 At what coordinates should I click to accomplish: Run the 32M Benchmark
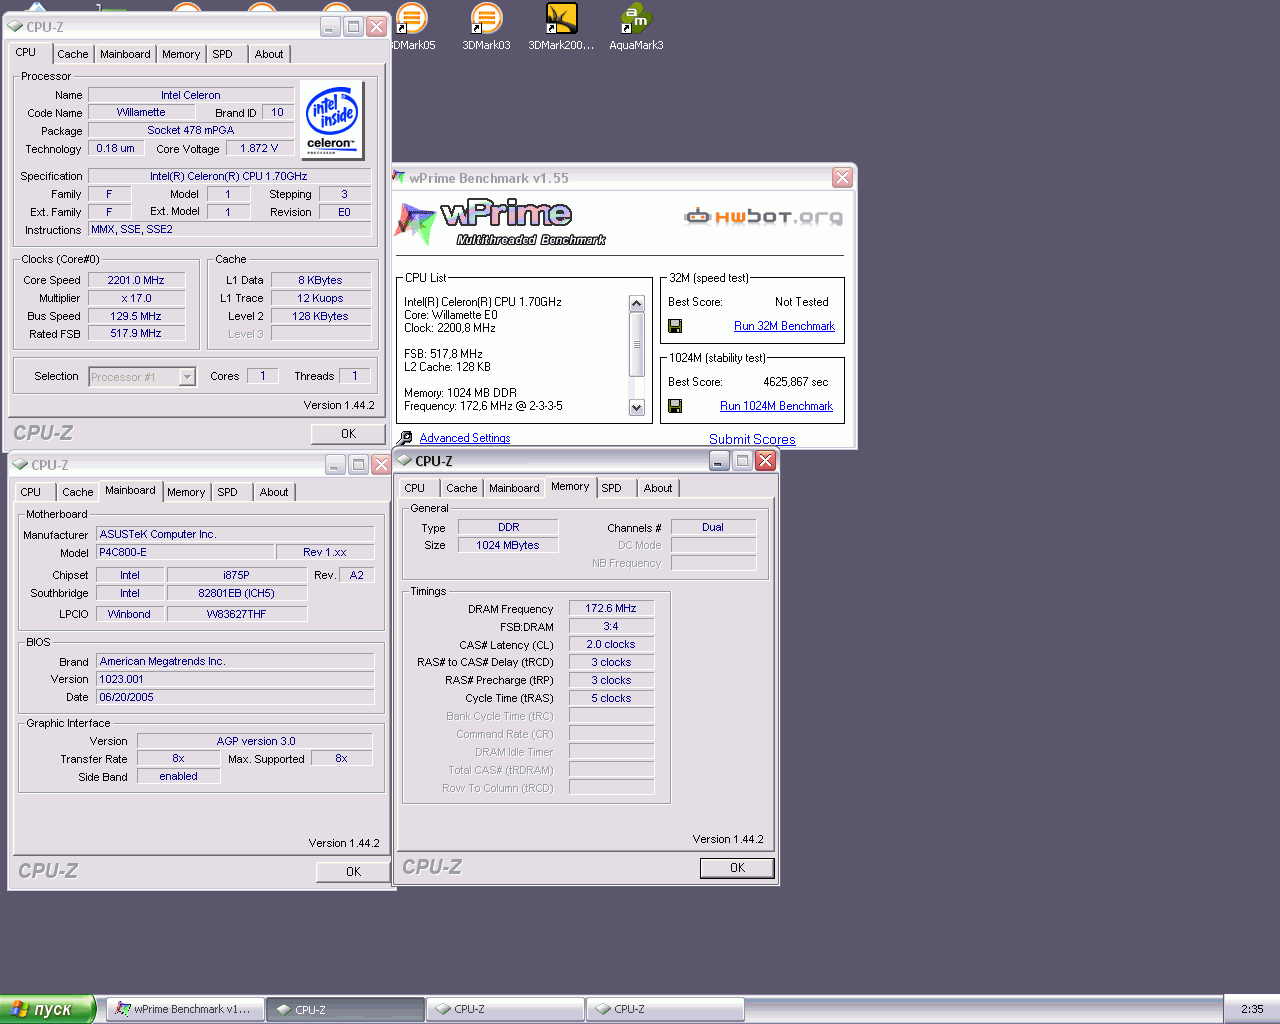(x=784, y=326)
